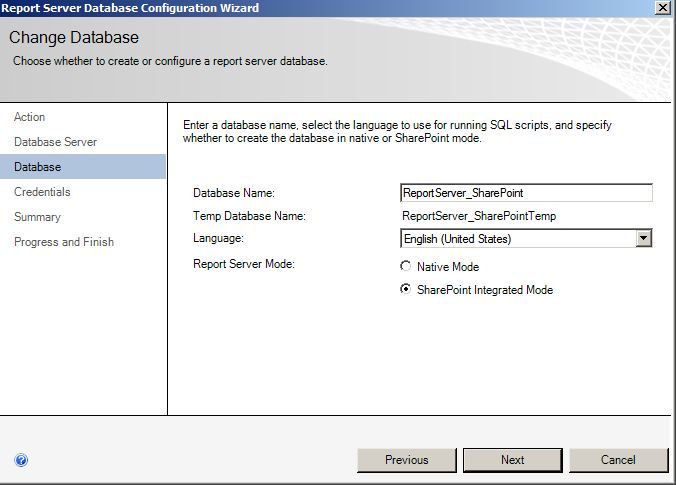Go to the Credentials step
676x485 pixels.
pyautogui.click(x=42, y=192)
